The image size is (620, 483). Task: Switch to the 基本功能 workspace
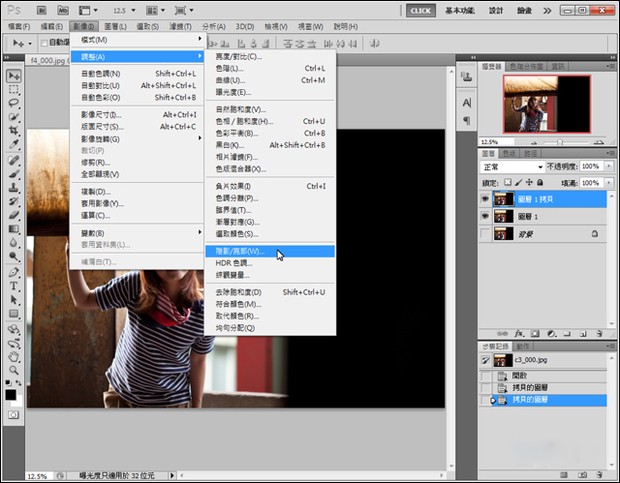pyautogui.click(x=461, y=9)
